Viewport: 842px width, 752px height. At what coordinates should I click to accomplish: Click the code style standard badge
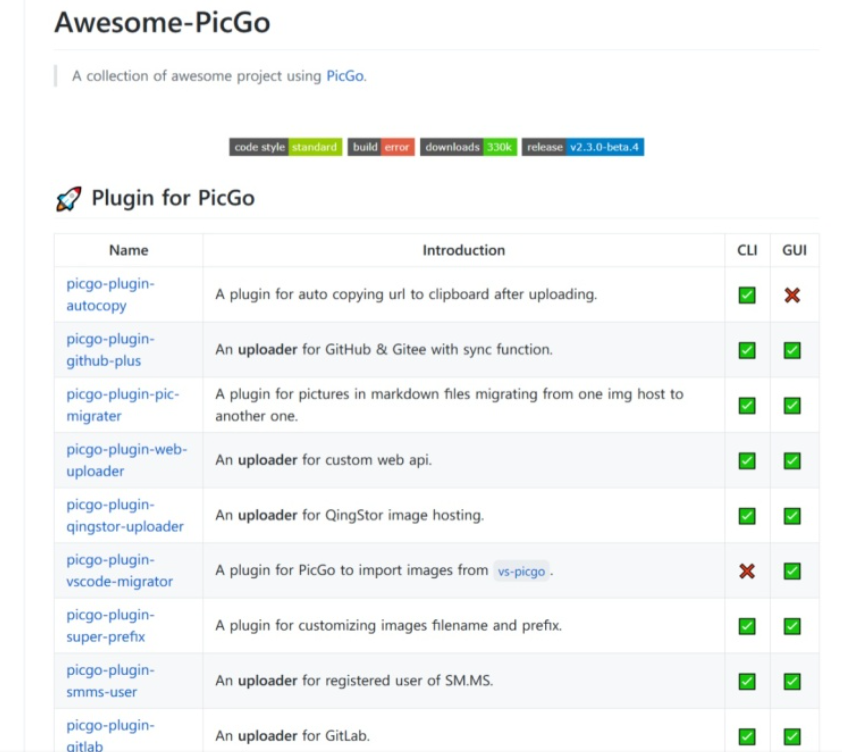coord(285,147)
